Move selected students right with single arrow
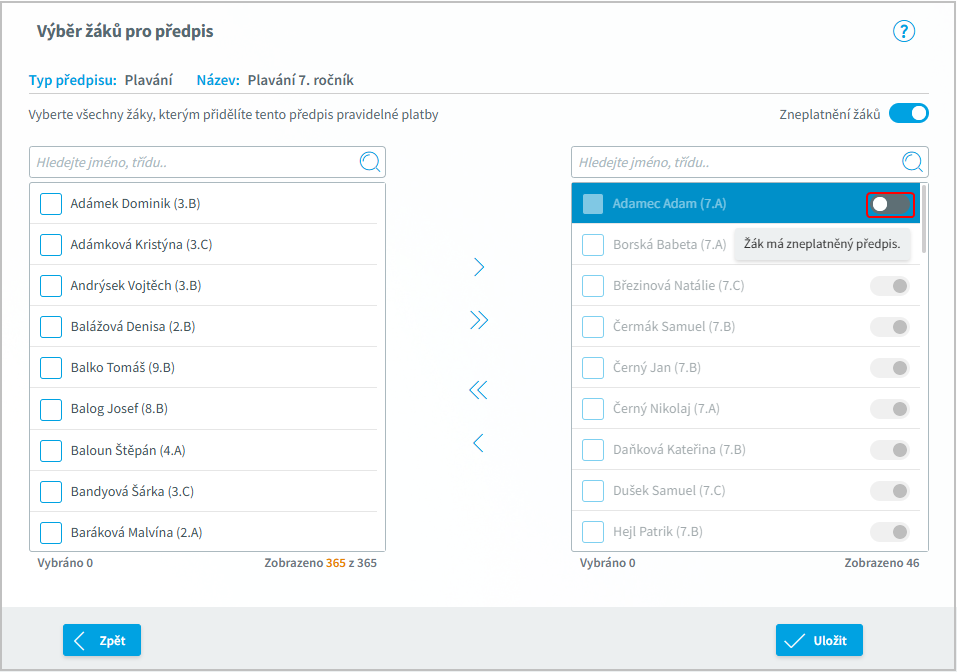The height and width of the screenshot is (672, 957). (x=479, y=267)
